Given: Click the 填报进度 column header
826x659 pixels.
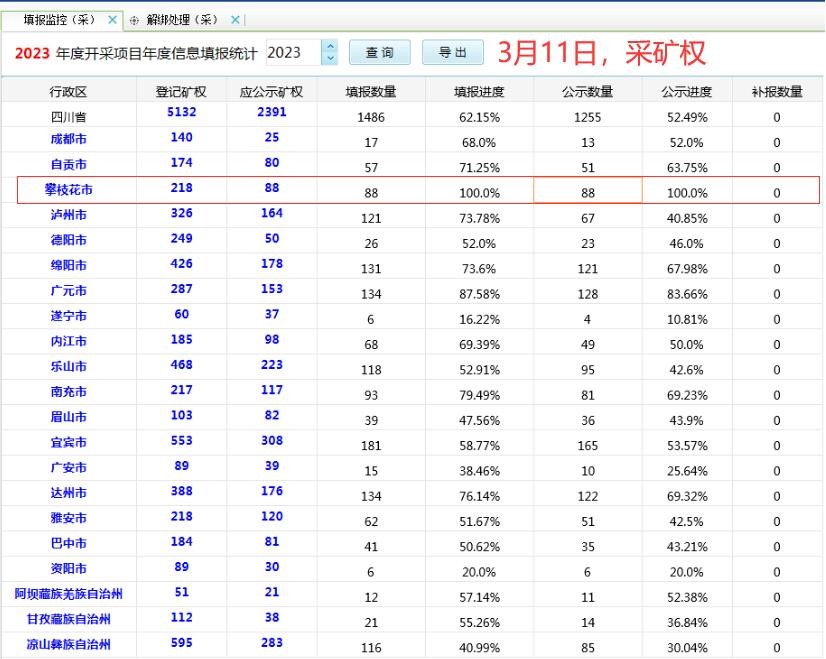Looking at the screenshot, I should (x=479, y=92).
